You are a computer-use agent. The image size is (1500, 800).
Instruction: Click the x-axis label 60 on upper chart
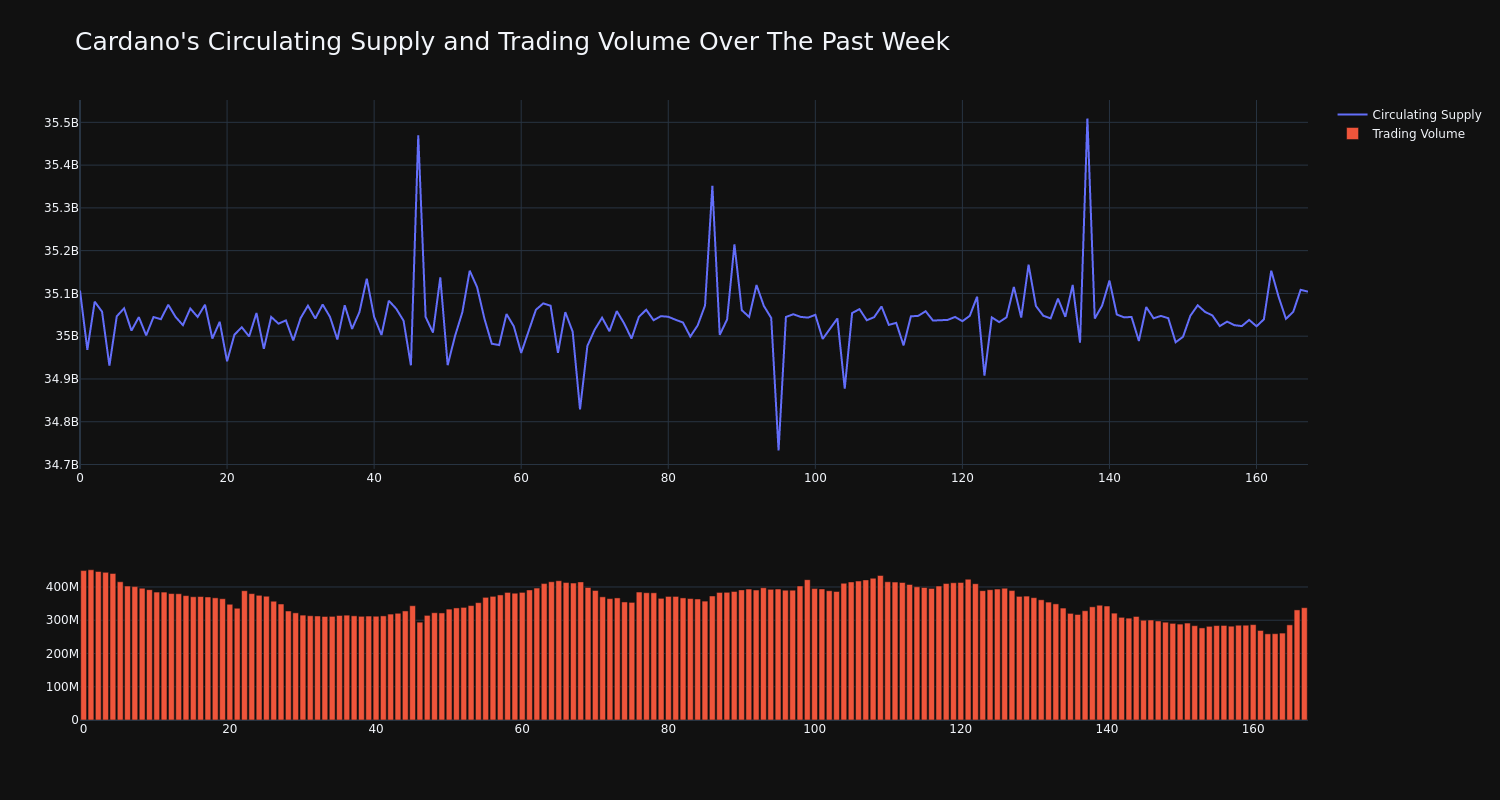[x=521, y=478]
